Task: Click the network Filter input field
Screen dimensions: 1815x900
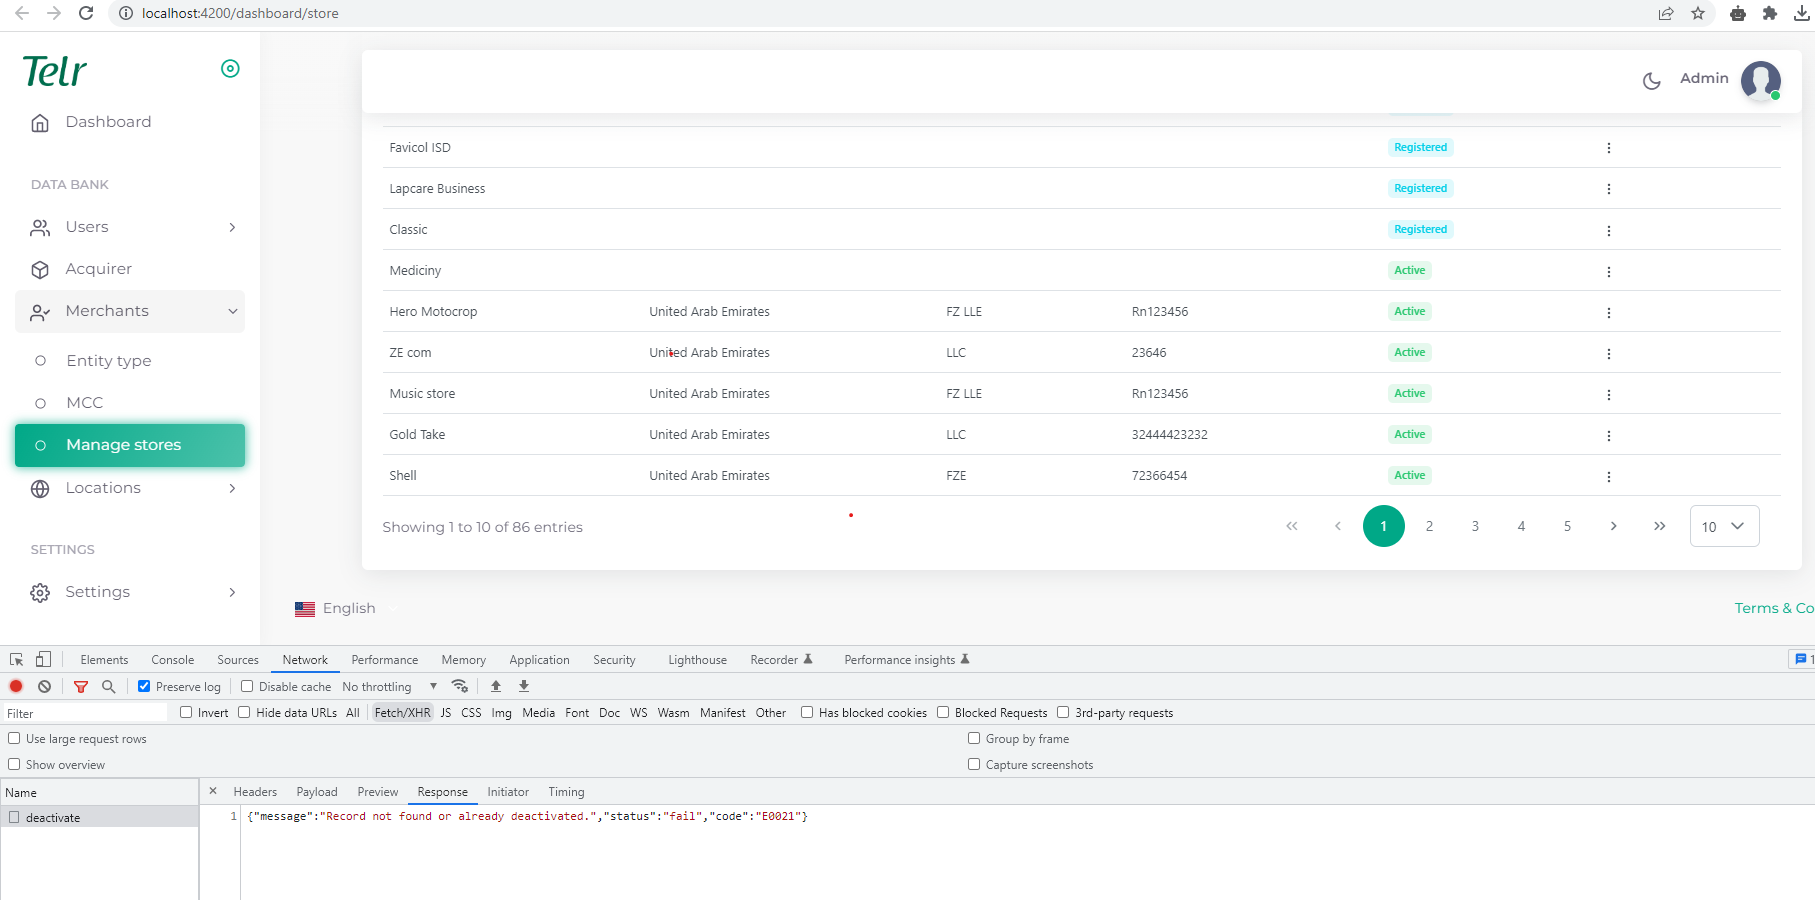Action: point(85,713)
